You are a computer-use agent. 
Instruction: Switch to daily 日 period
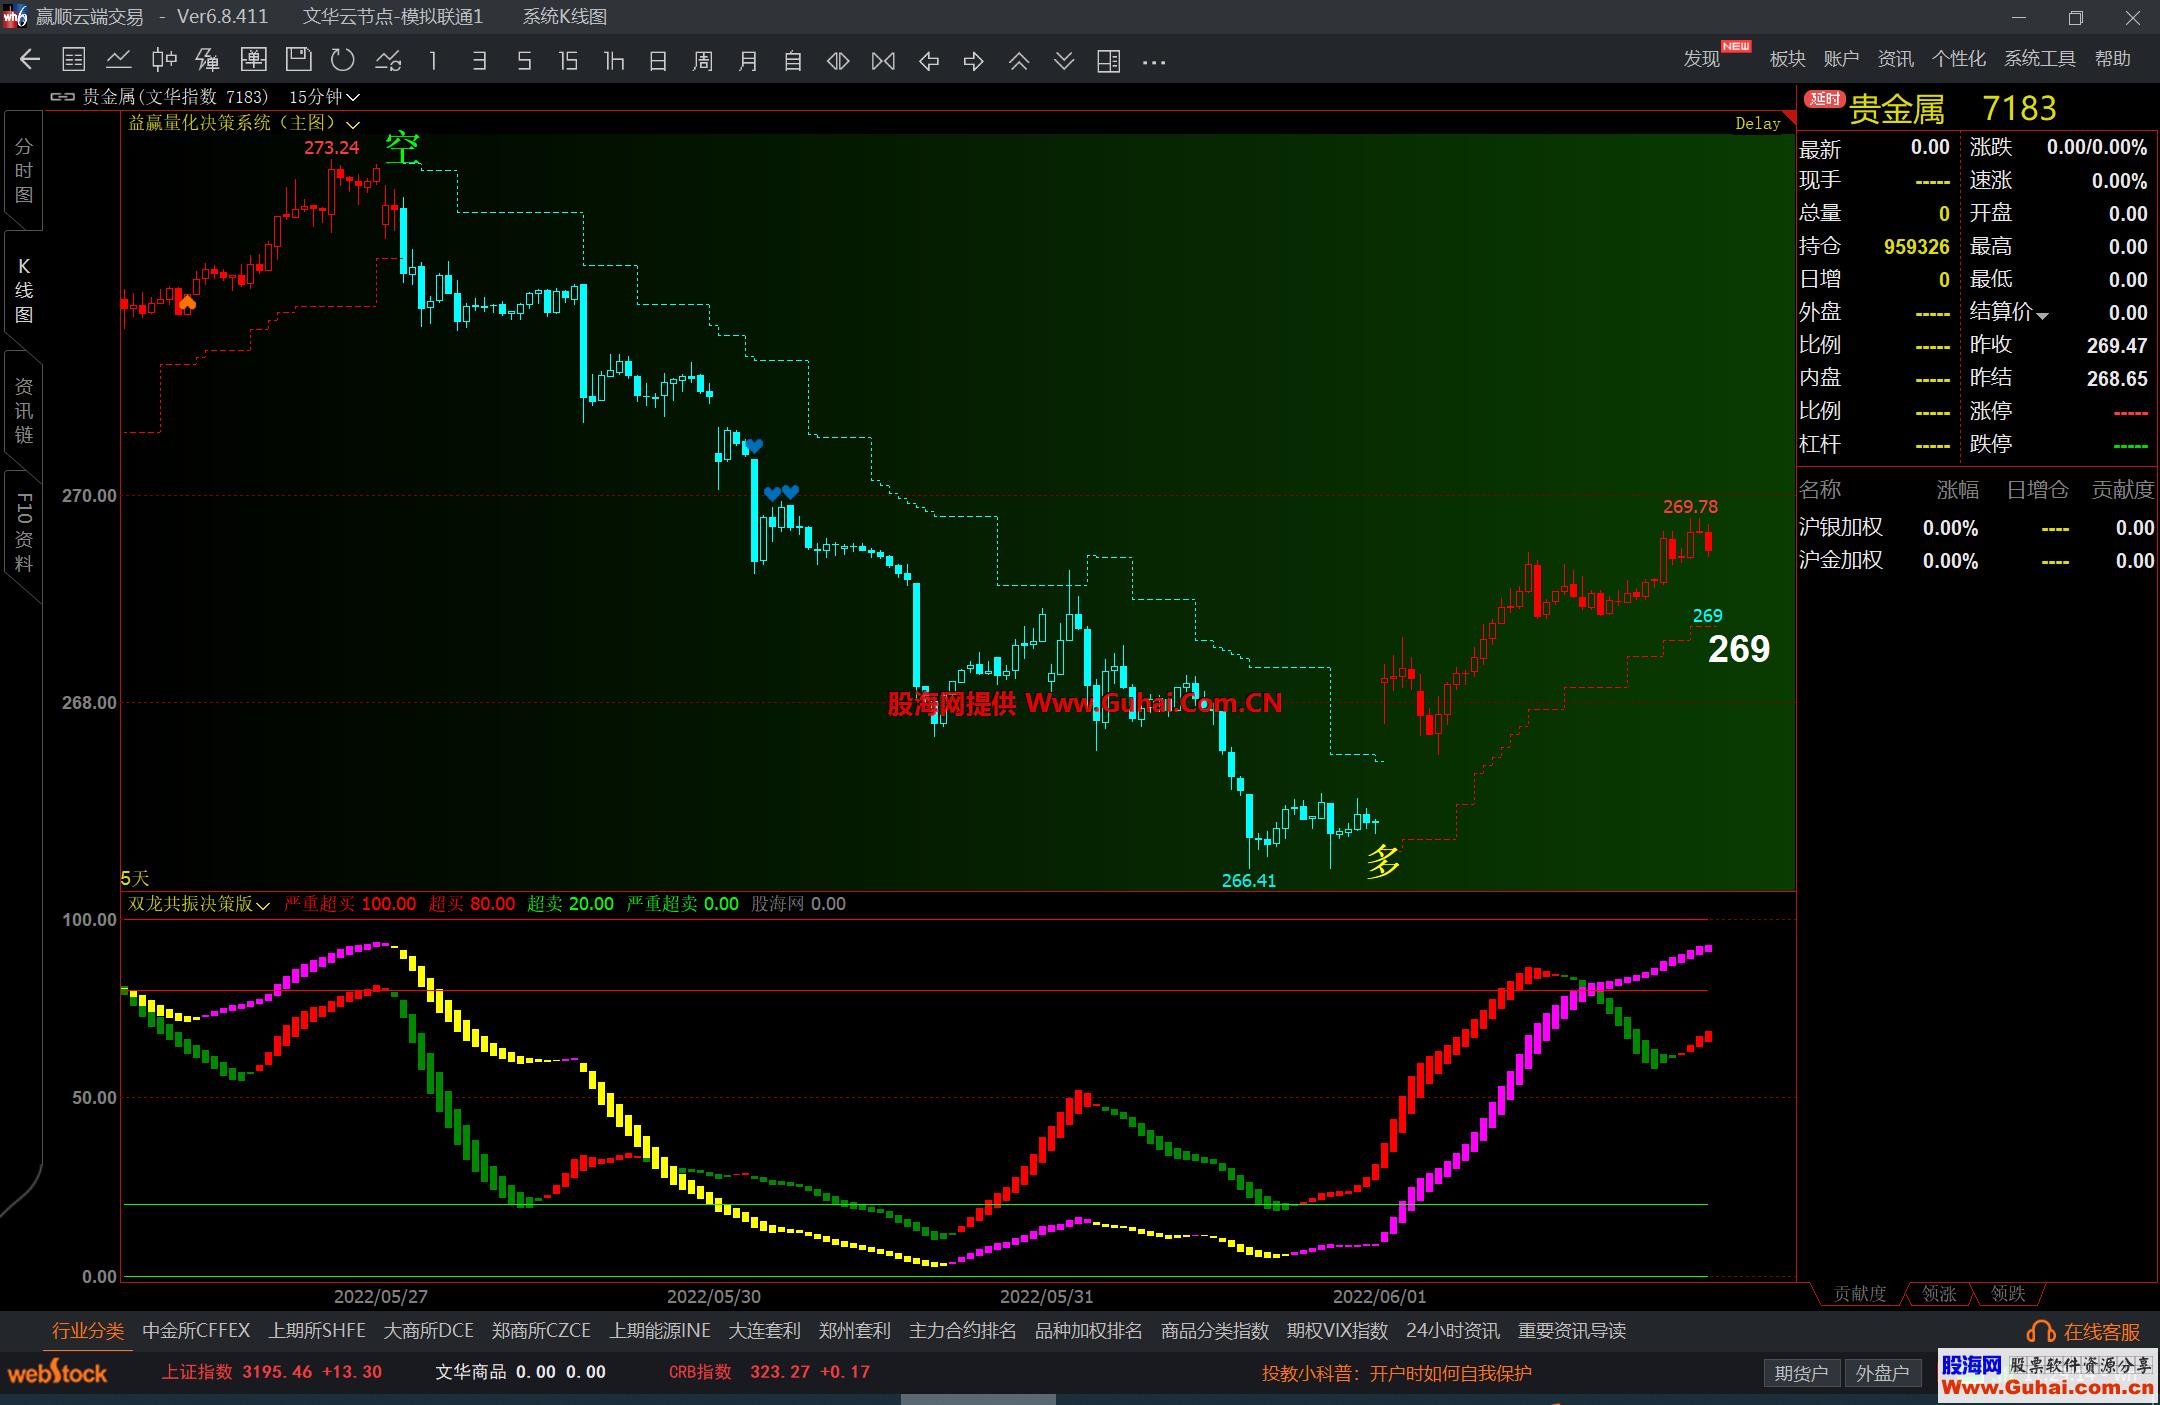pos(658,62)
